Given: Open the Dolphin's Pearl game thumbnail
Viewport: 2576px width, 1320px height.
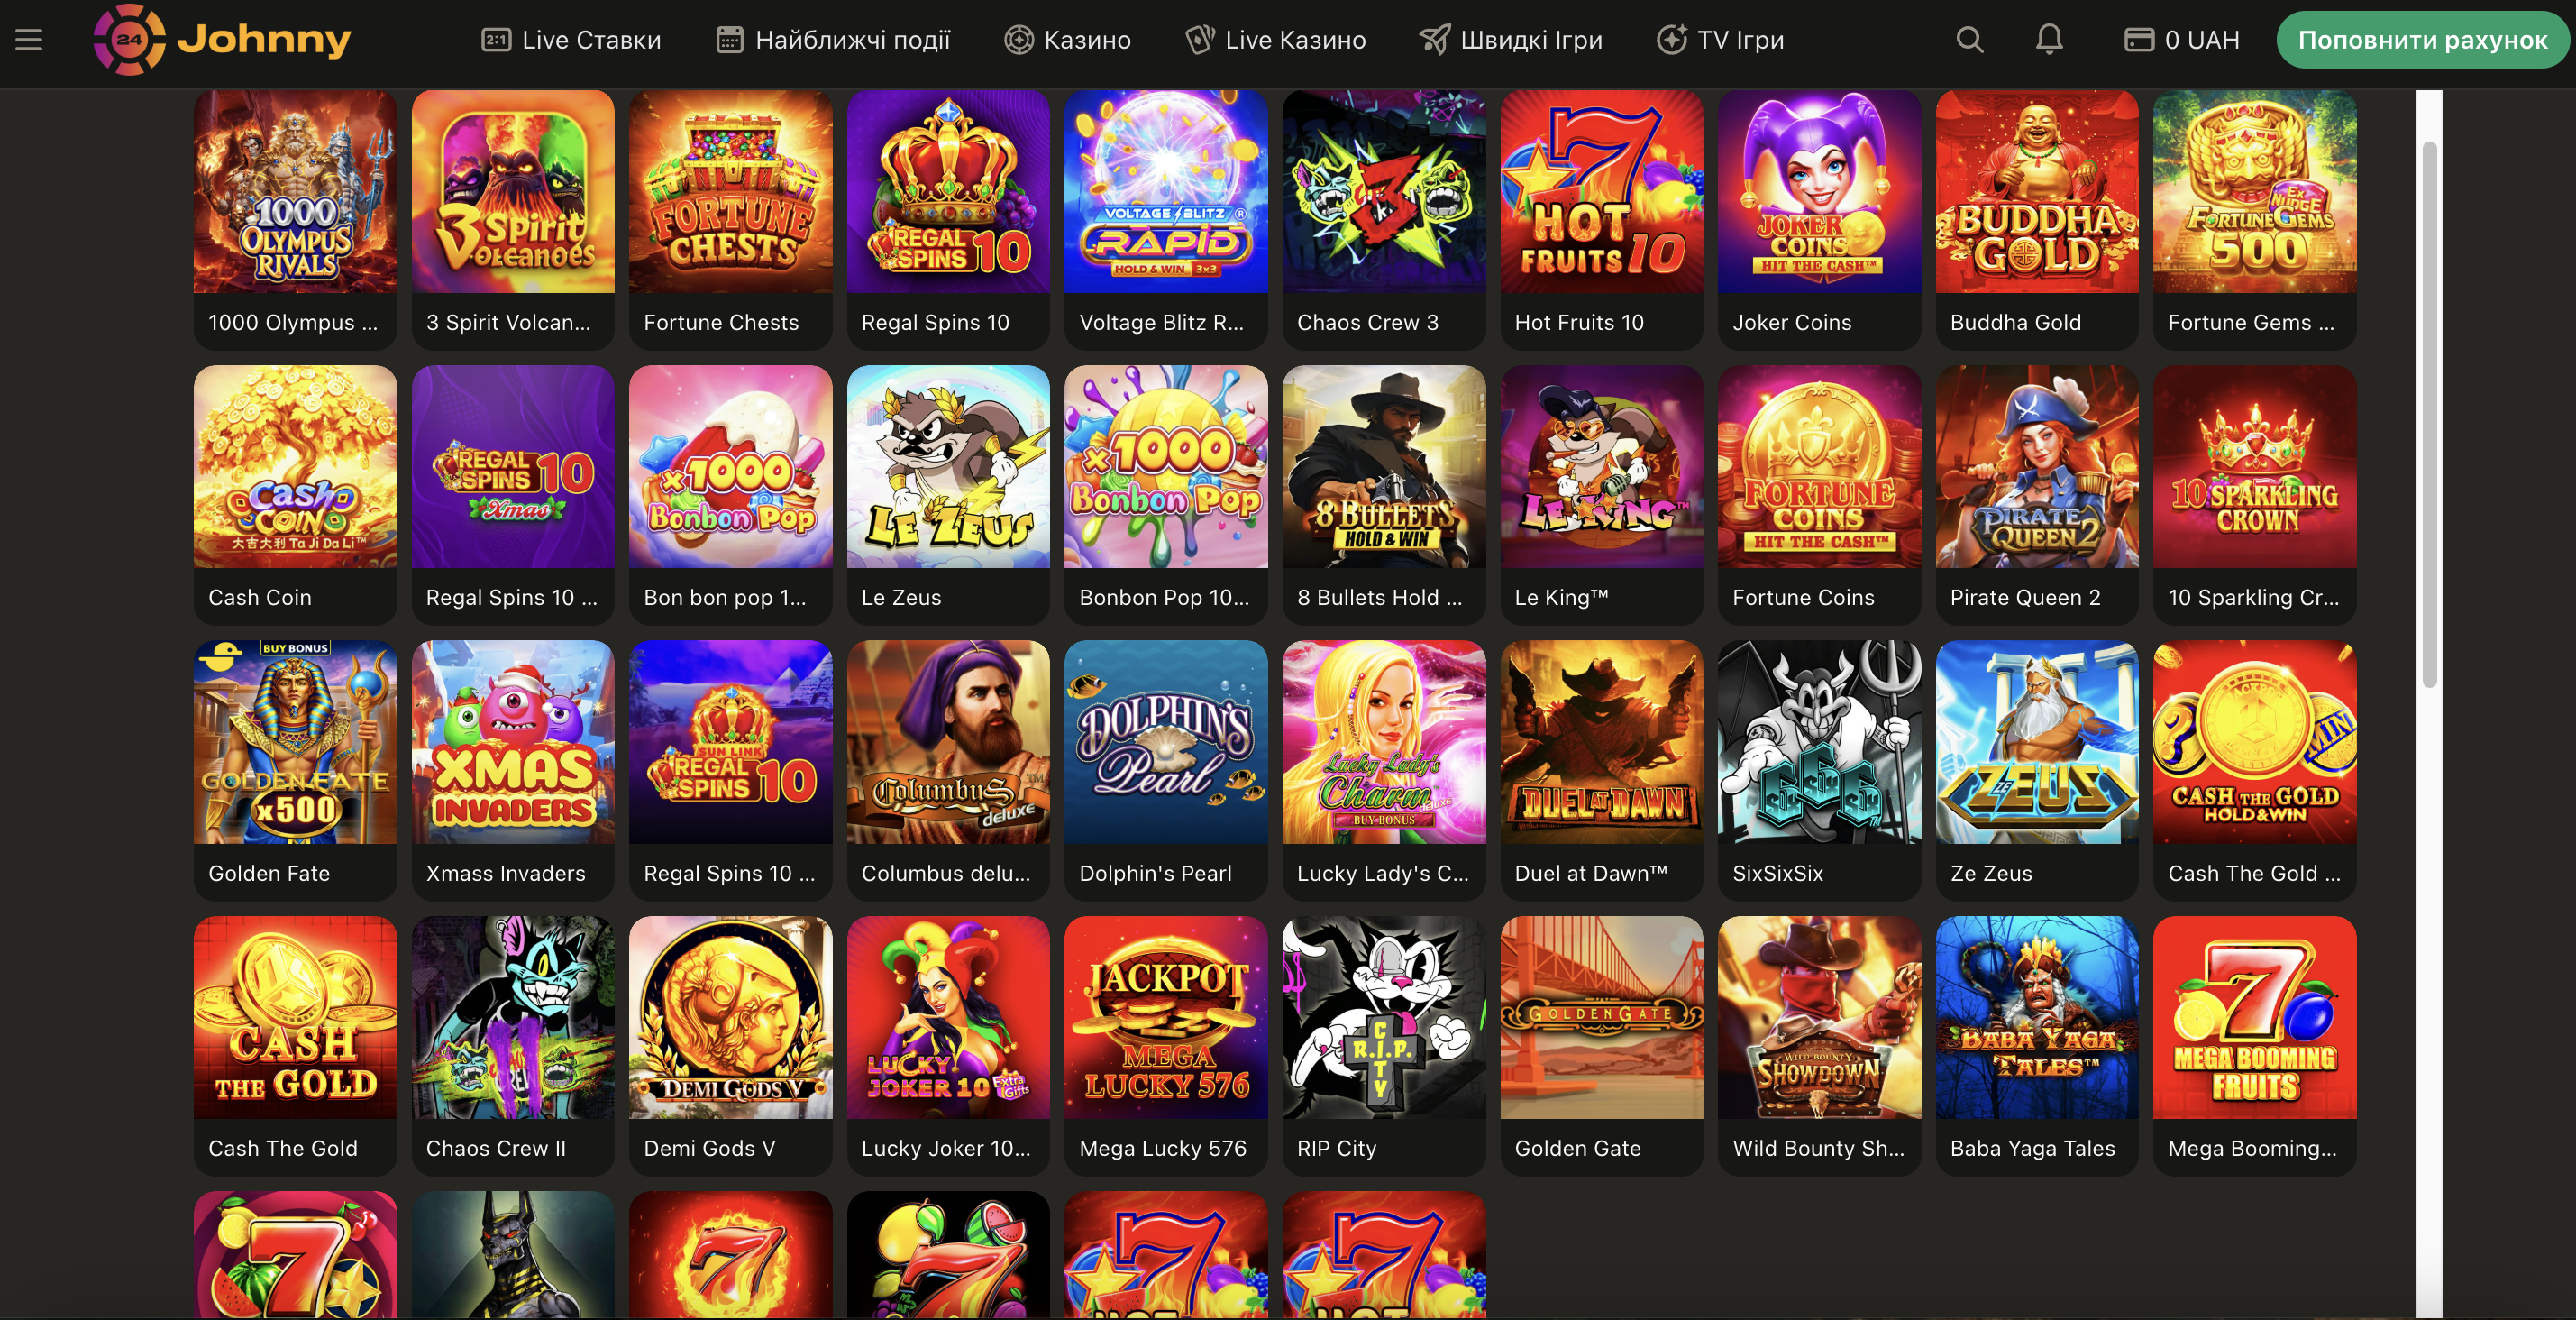Looking at the screenshot, I should point(1166,742).
